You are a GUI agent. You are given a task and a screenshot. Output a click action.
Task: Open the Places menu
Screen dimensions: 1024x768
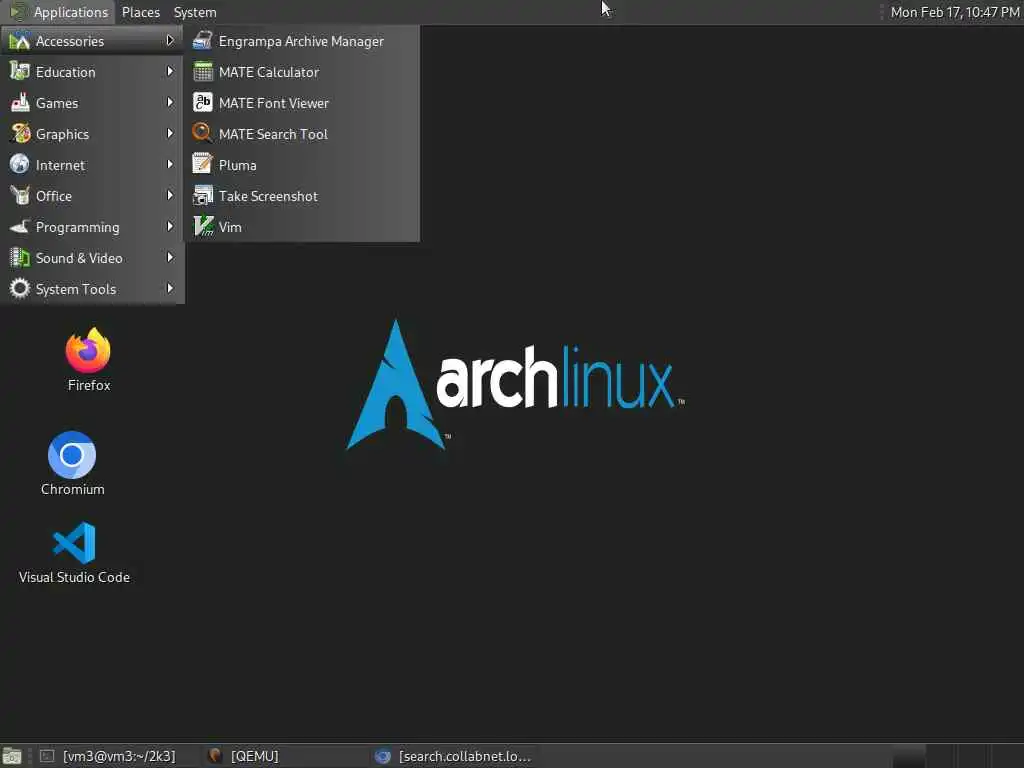[140, 12]
